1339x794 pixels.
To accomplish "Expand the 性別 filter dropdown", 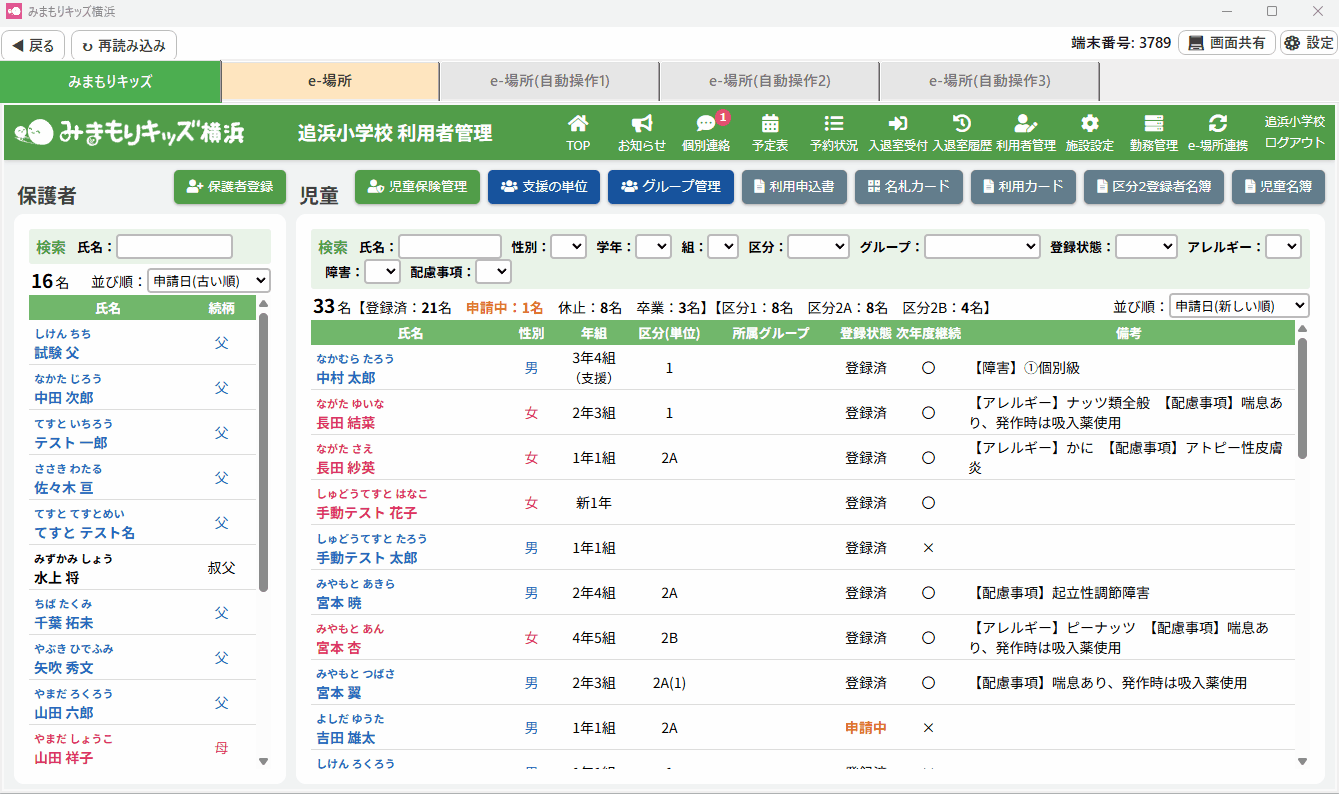I will 568,246.
